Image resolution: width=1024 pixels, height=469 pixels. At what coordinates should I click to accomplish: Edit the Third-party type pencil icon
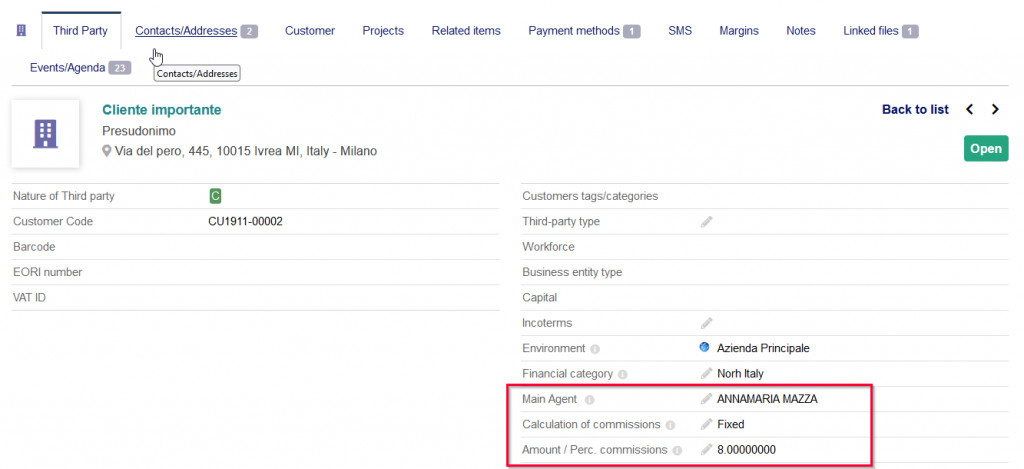pyautogui.click(x=706, y=222)
